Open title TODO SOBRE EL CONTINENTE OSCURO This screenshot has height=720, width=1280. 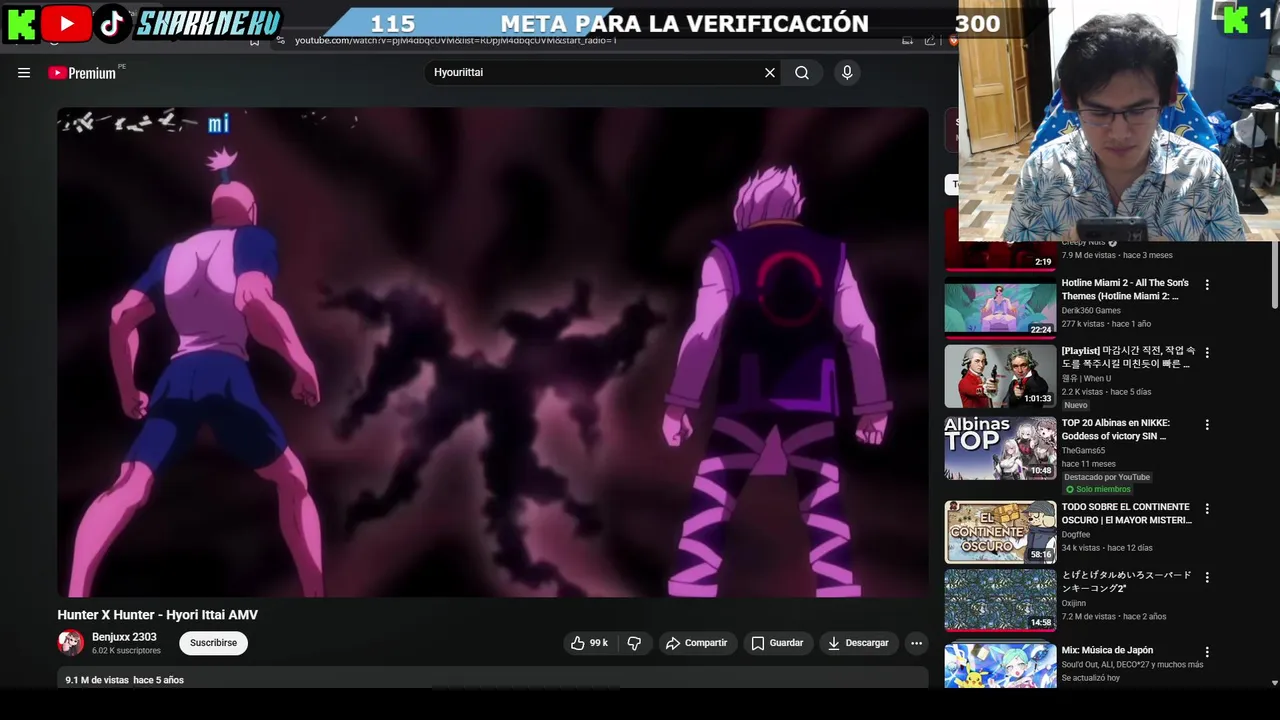(1127, 514)
